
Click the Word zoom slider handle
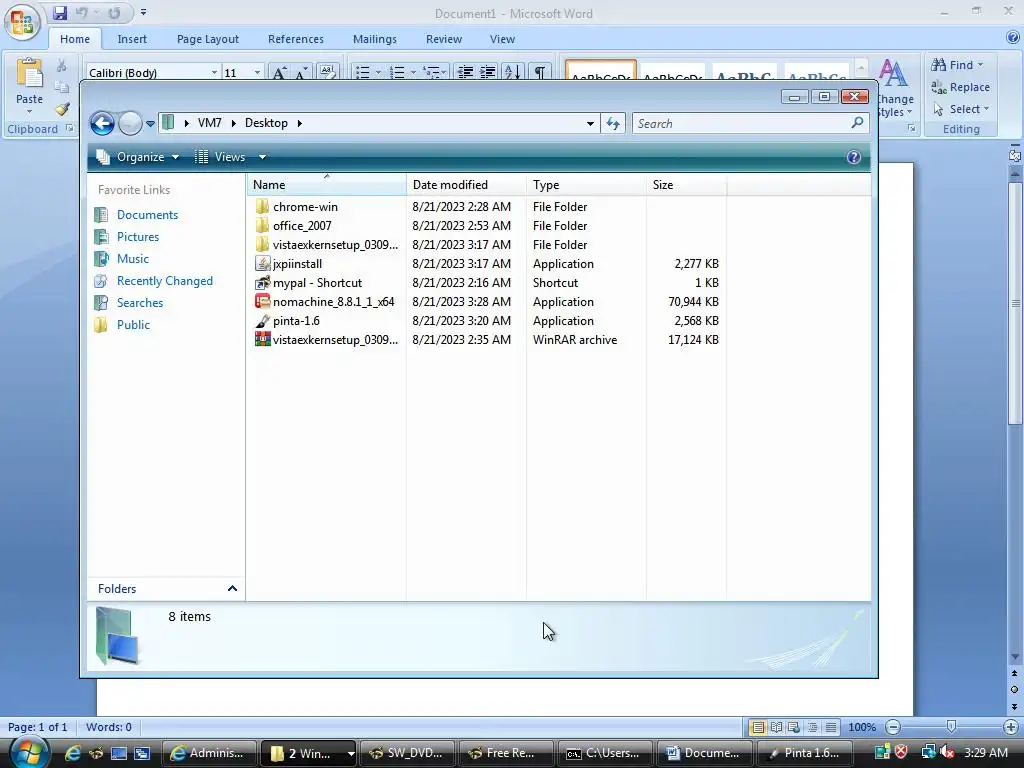[x=952, y=727]
